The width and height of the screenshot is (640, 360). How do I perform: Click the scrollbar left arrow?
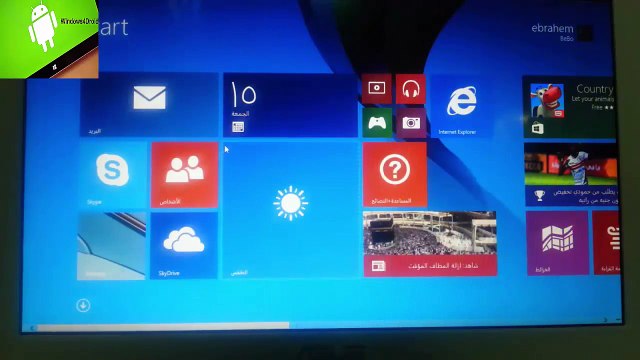(x=32, y=328)
